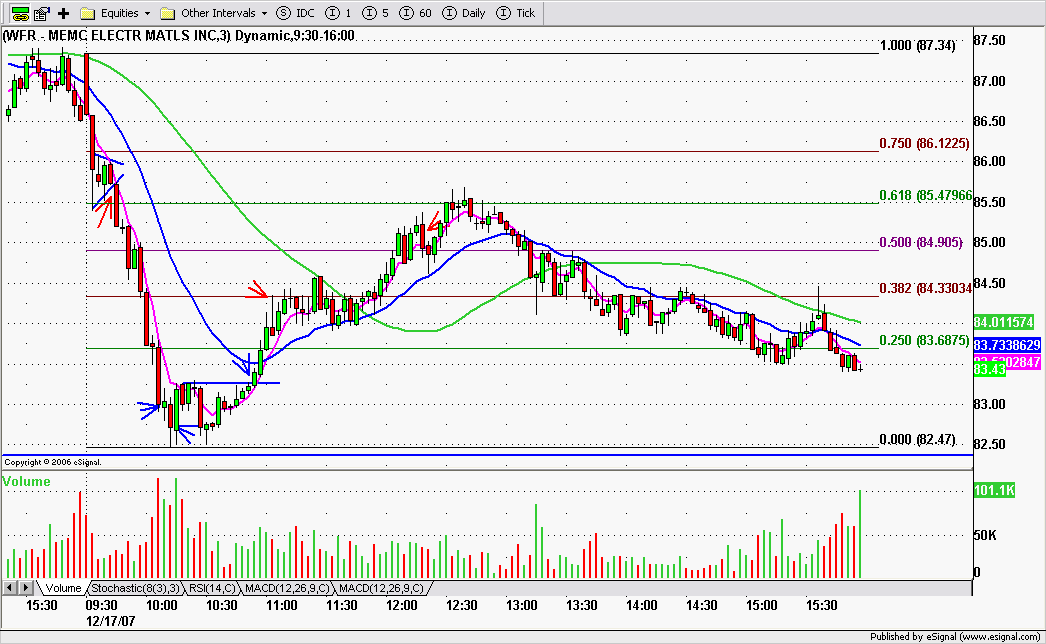Click the 0.618 (85.47966) Fibonacci label
The width and height of the screenshot is (1046, 644).
click(x=925, y=196)
